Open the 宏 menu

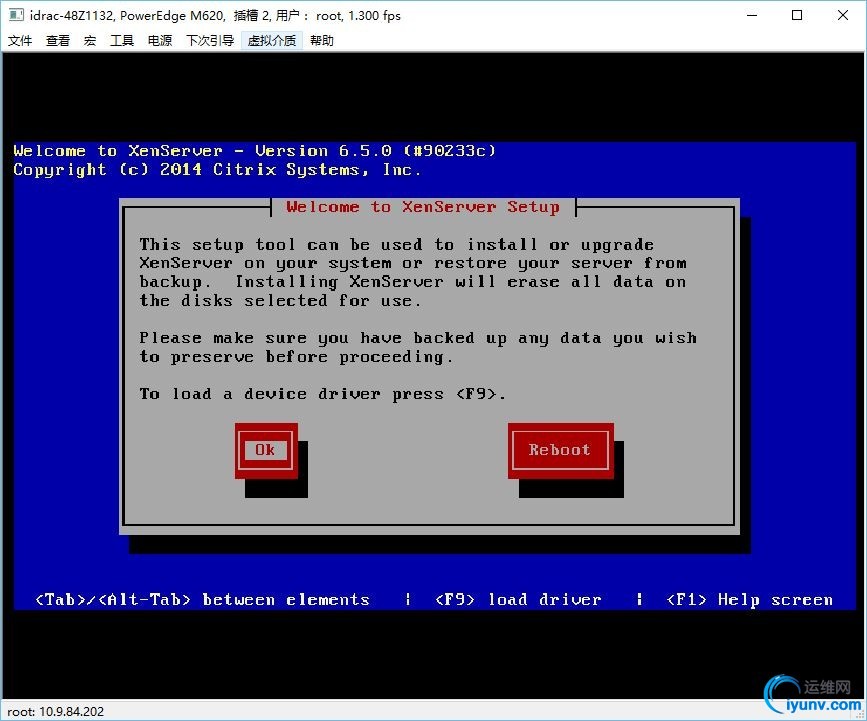tap(90, 40)
